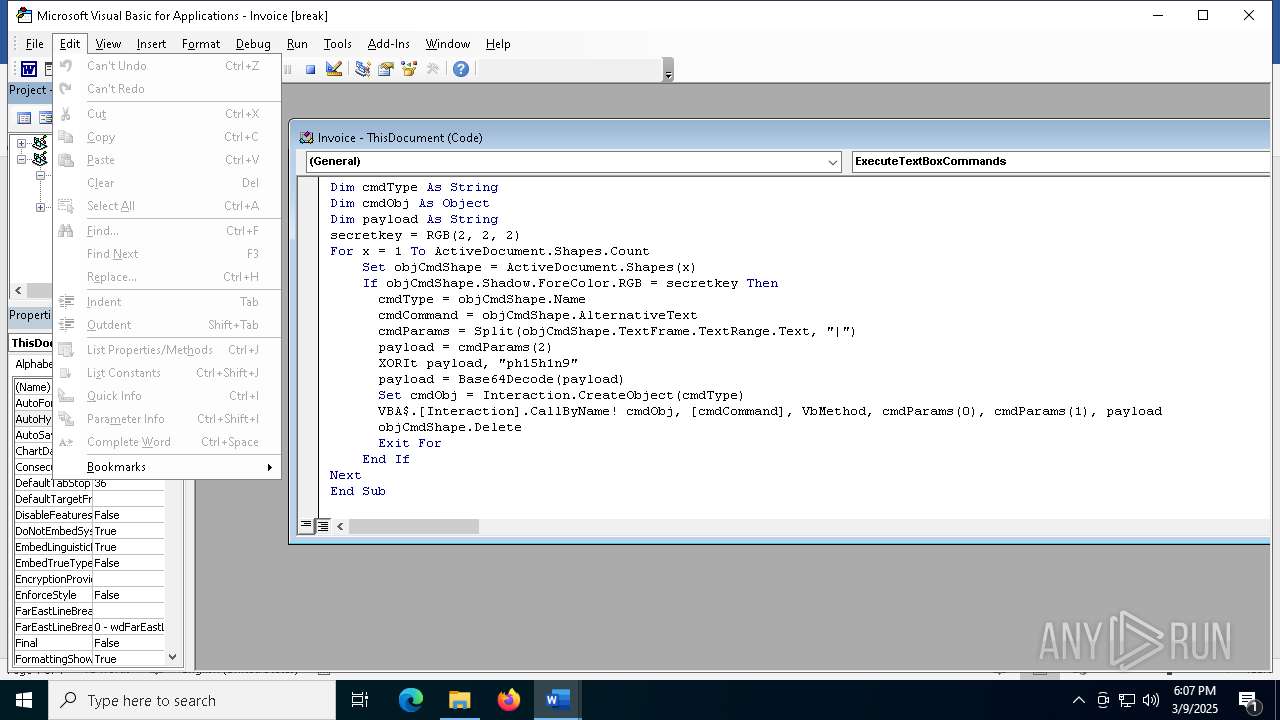
Task: Open the Window menu
Action: [447, 44]
